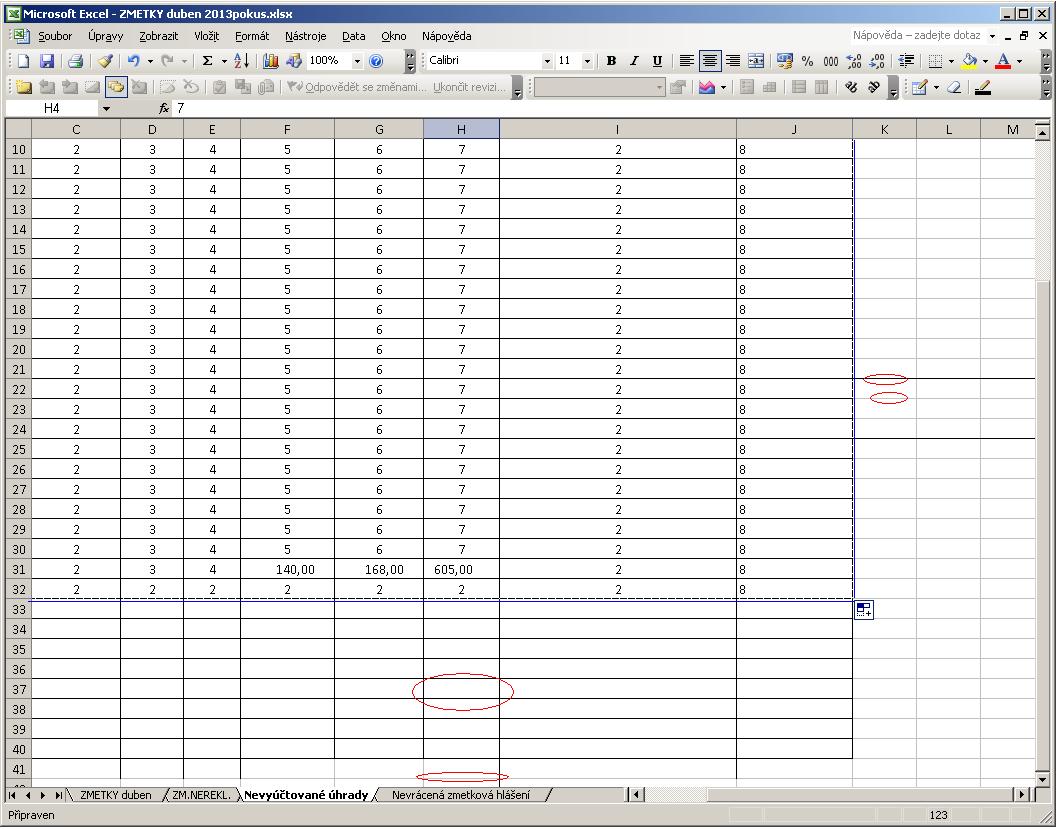The image size is (1056, 829).
Task: Expand the font color palette arrow
Action: 1019,61
